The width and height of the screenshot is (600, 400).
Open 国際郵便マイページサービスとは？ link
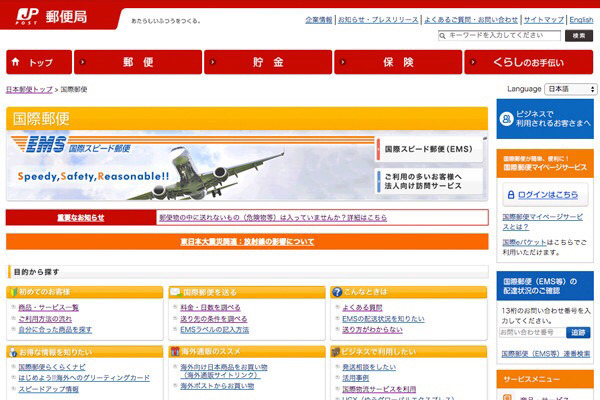click(x=543, y=222)
